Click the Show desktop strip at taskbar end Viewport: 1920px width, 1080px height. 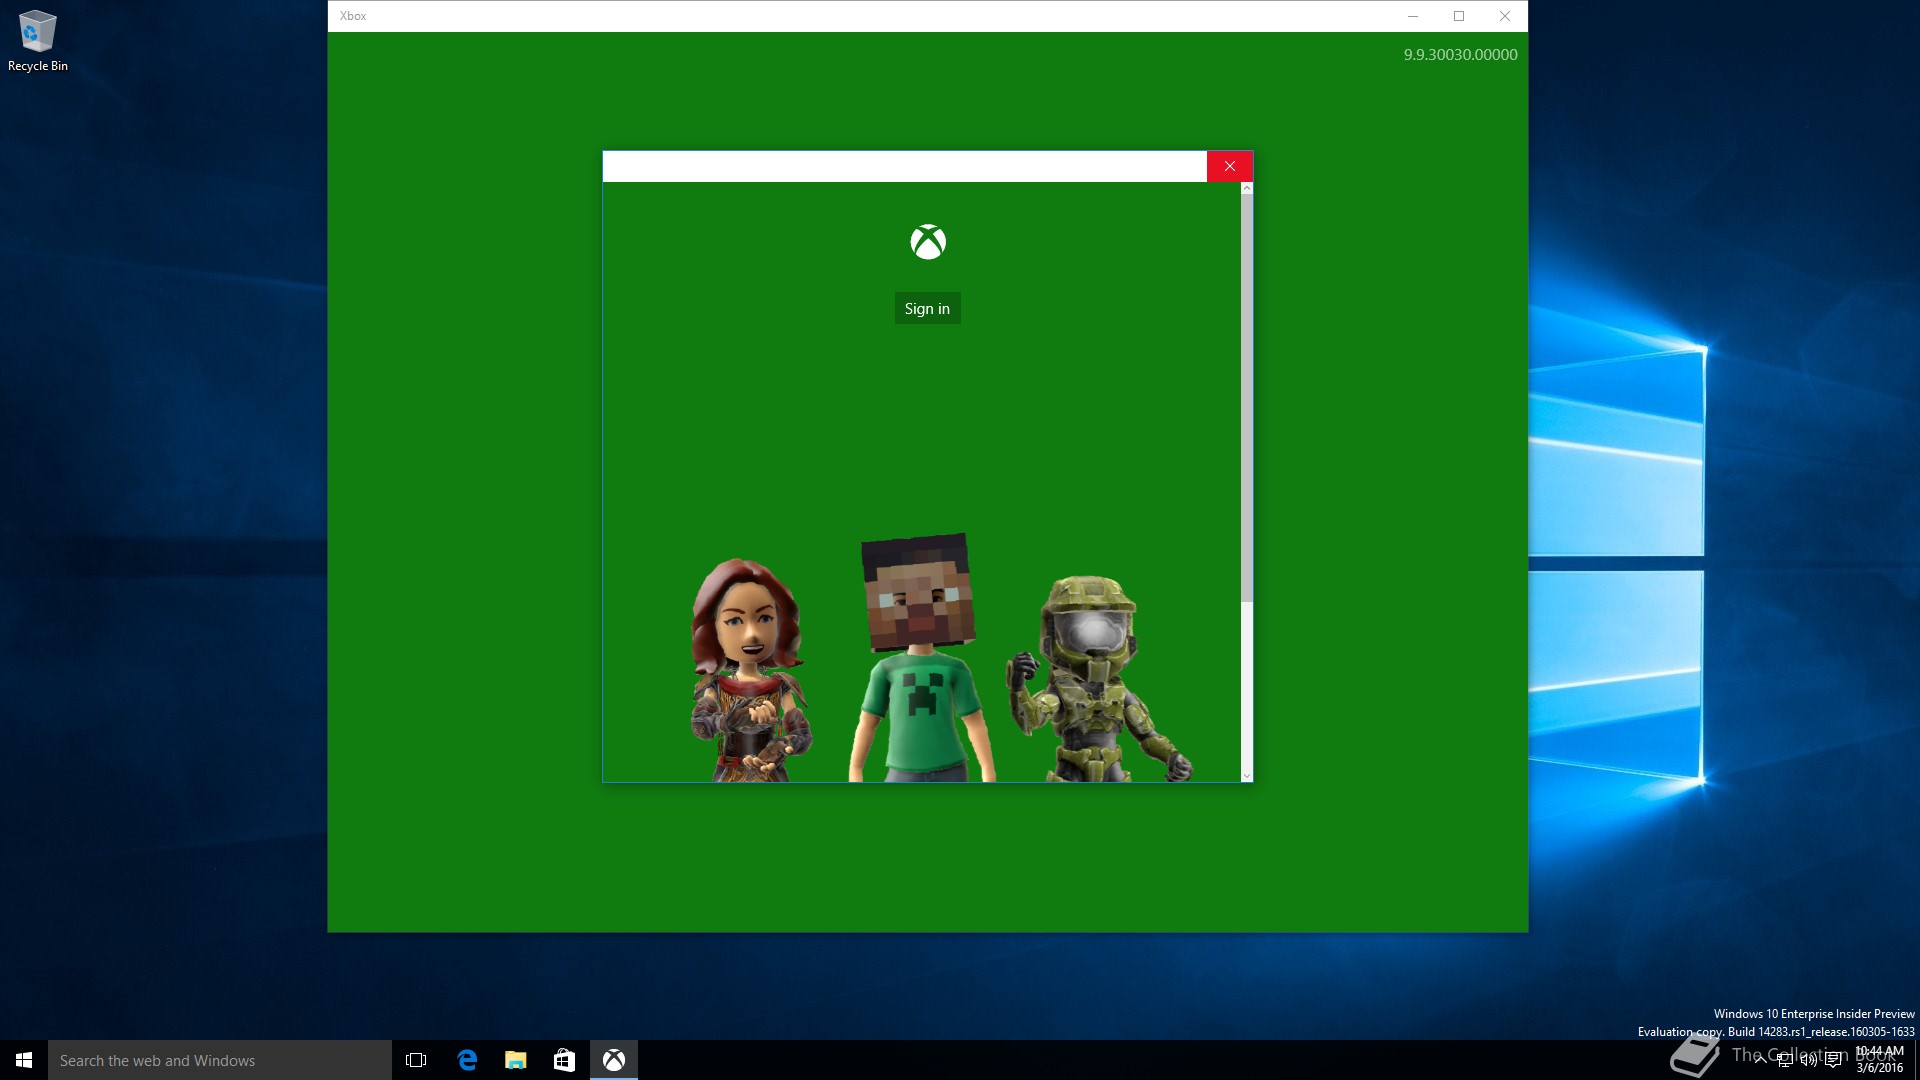tap(1917, 1060)
